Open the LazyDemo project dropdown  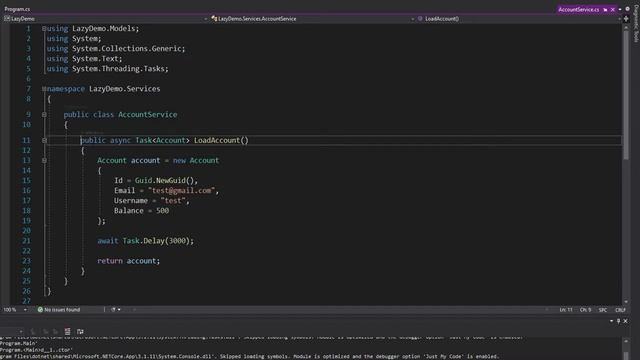[105, 19]
